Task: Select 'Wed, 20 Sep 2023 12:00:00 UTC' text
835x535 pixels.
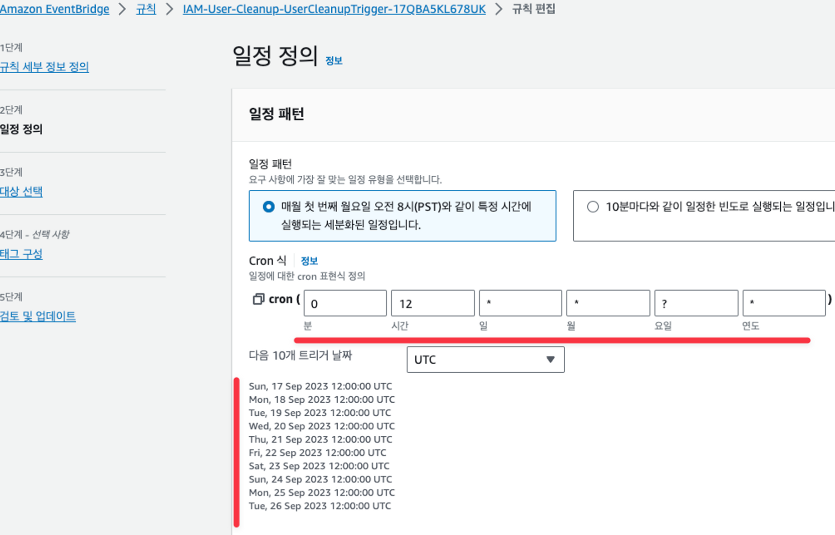Action: pyautogui.click(x=322, y=426)
